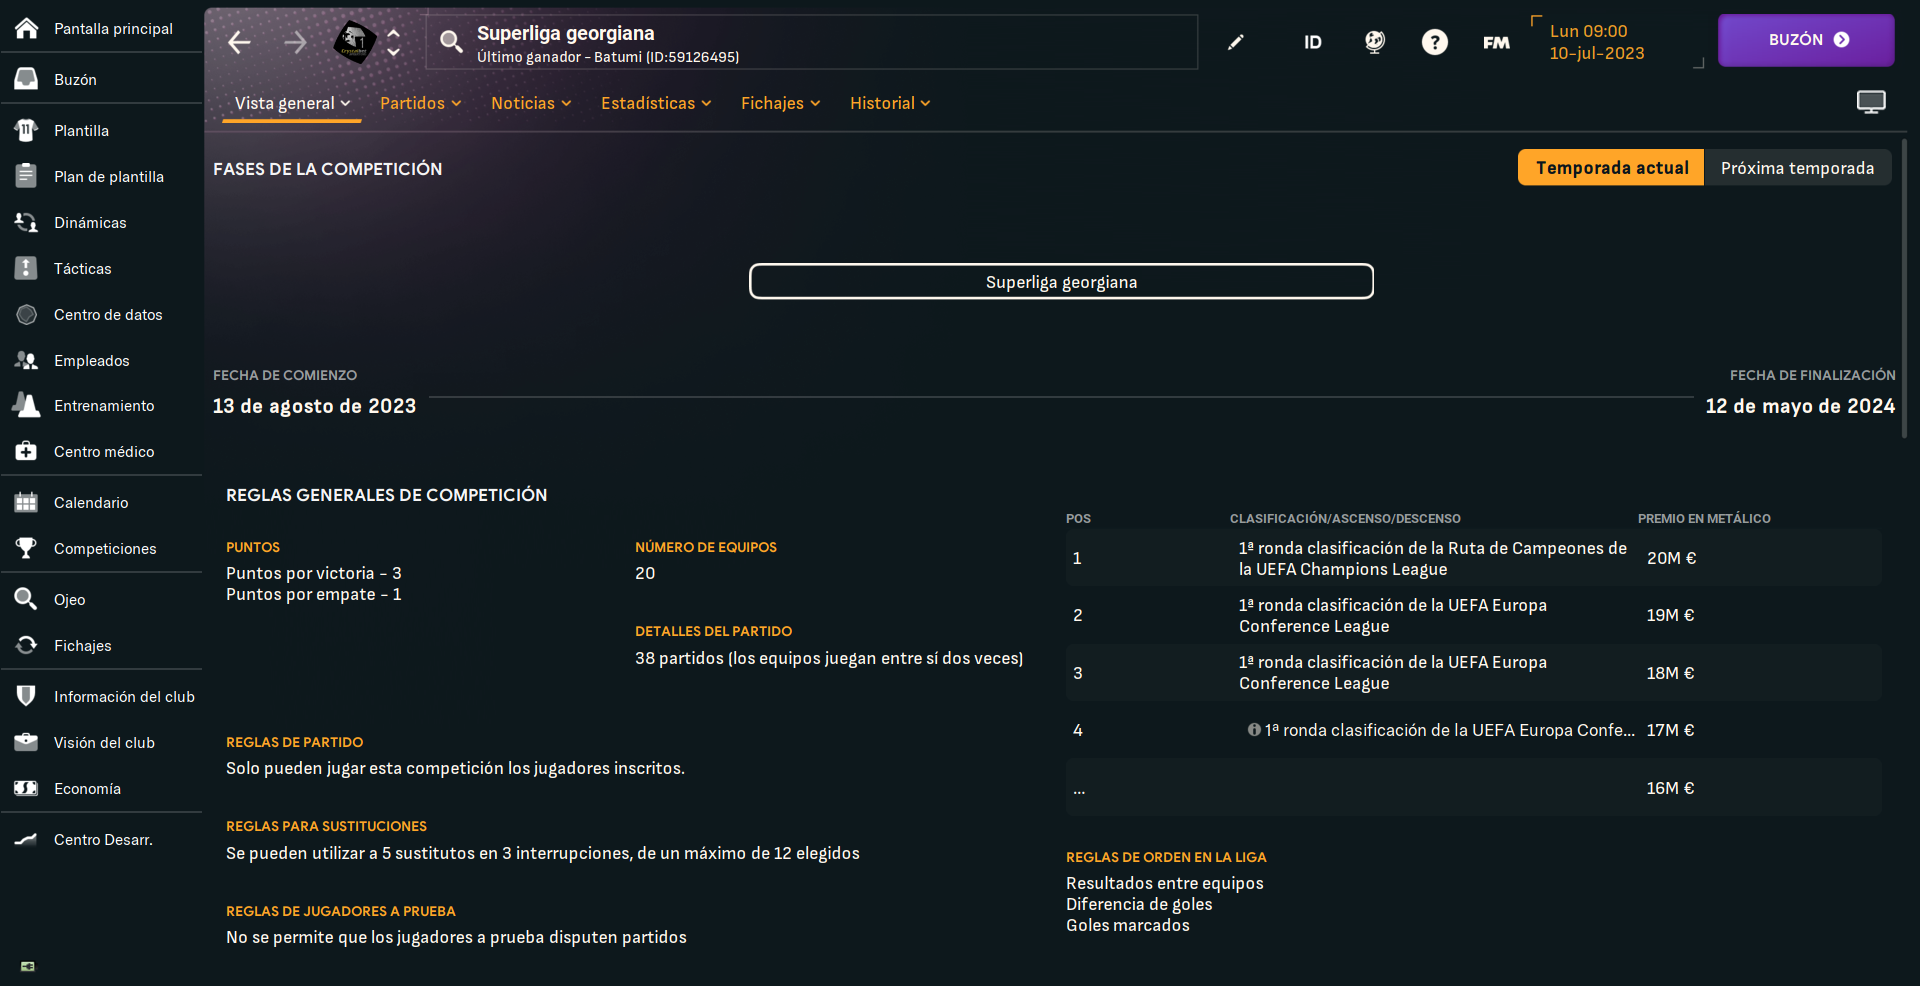Click the Superliga georgiana stage box

click(x=1061, y=281)
